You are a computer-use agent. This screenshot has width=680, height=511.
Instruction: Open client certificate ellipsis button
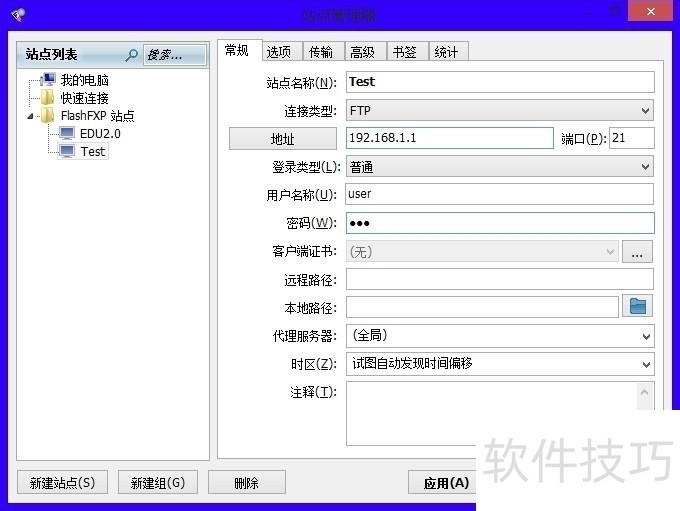[637, 252]
